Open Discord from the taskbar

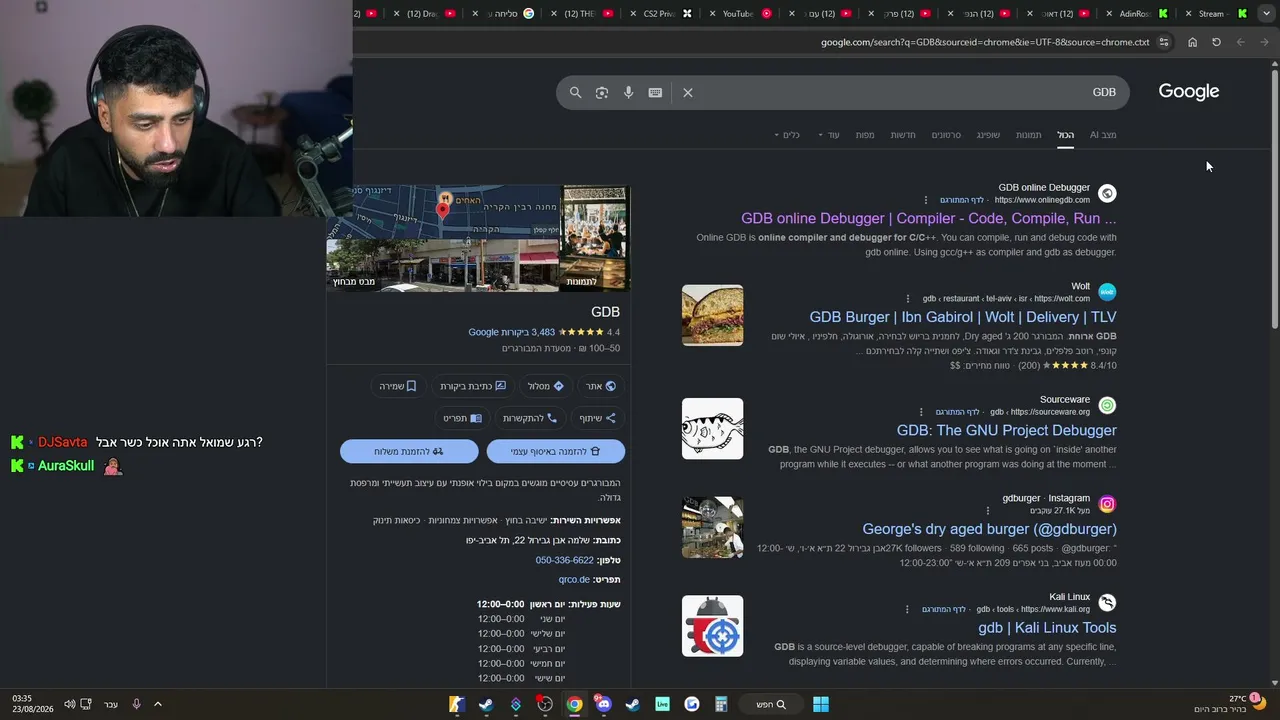tap(603, 704)
